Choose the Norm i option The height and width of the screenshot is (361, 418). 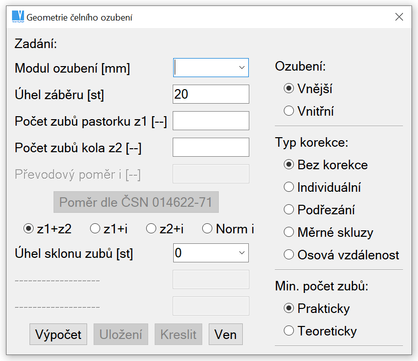(x=228, y=229)
